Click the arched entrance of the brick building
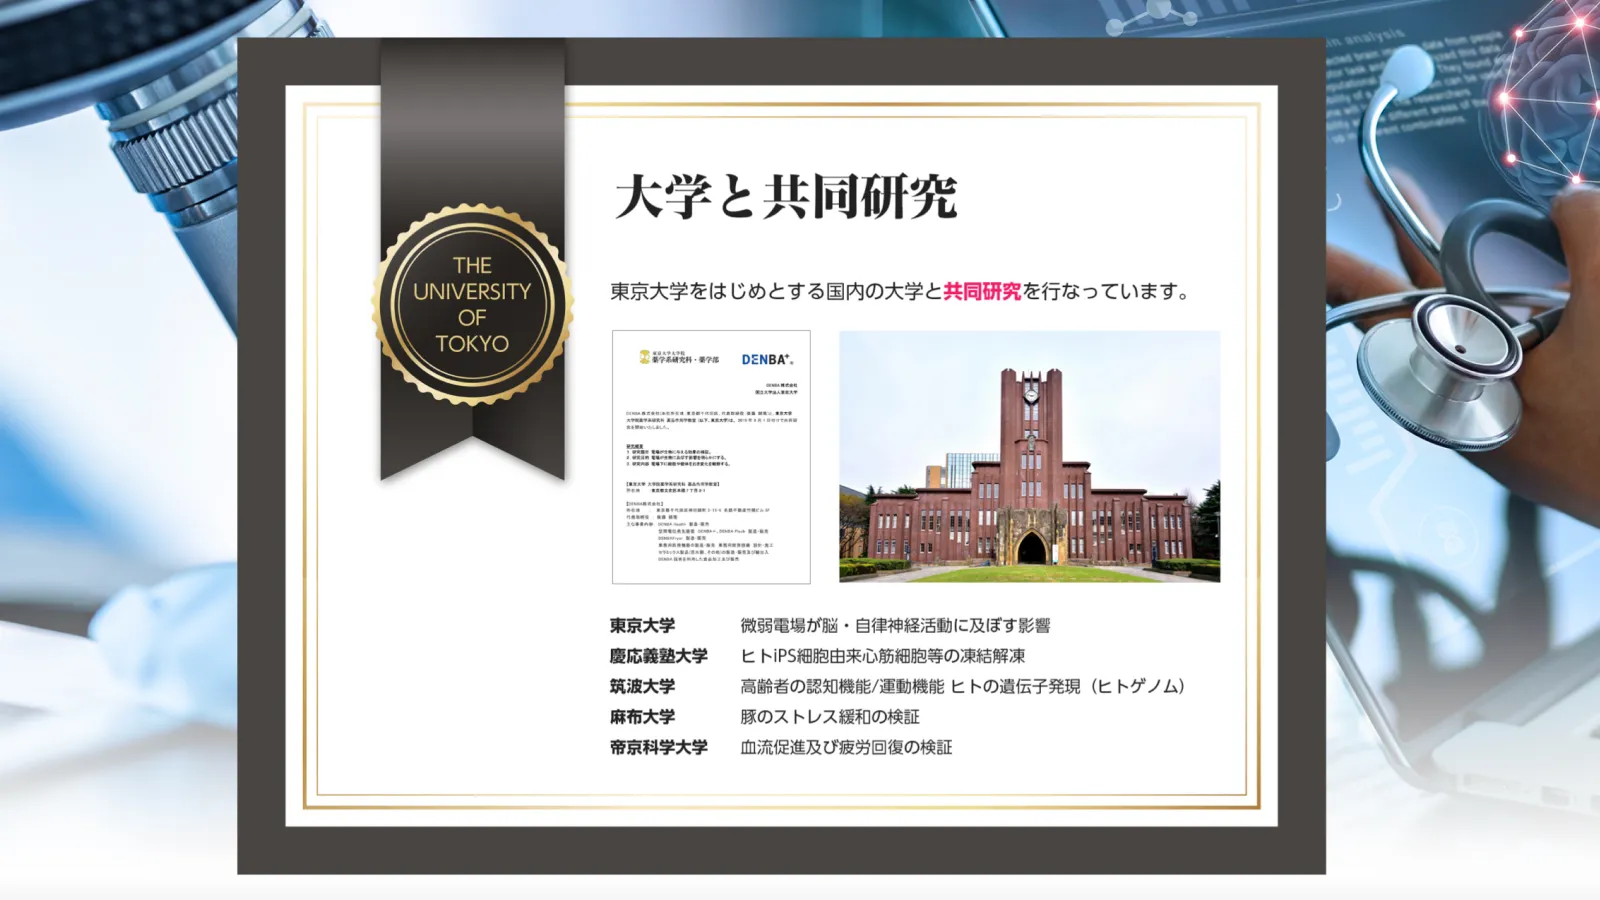 (x=1031, y=549)
